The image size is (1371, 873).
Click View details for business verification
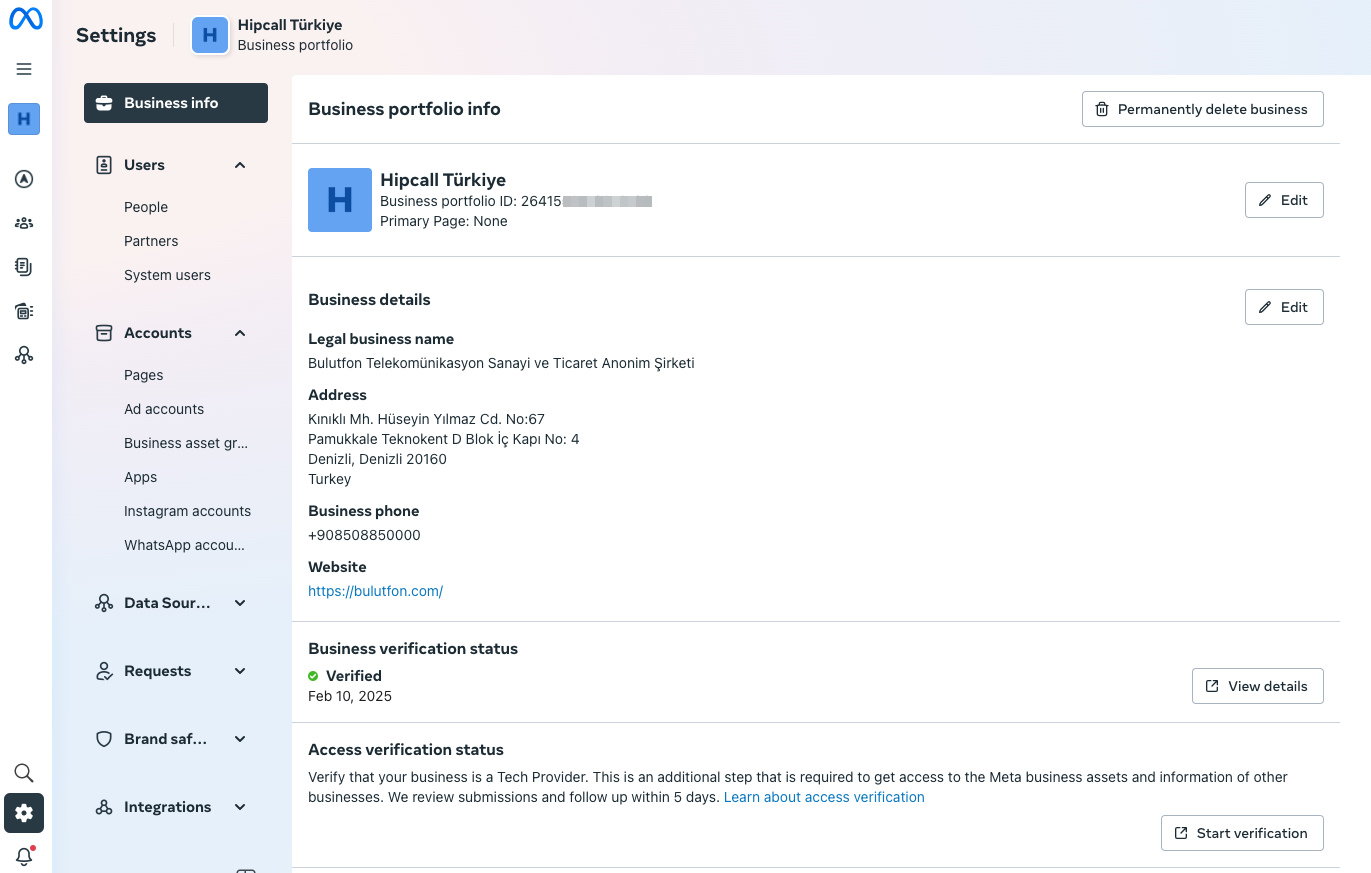1258,686
